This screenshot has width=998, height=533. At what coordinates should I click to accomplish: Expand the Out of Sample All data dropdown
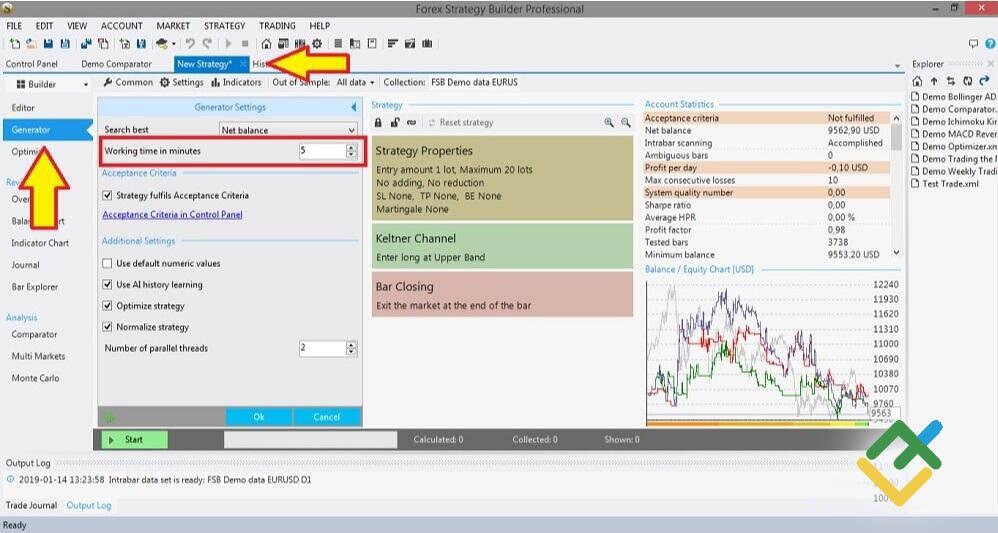[355, 83]
